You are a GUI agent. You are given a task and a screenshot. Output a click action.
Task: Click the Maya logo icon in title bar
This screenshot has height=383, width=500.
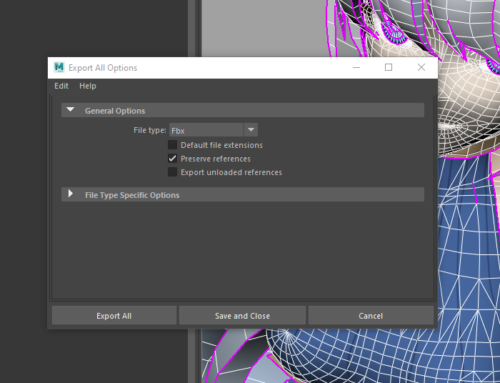pyautogui.click(x=59, y=68)
